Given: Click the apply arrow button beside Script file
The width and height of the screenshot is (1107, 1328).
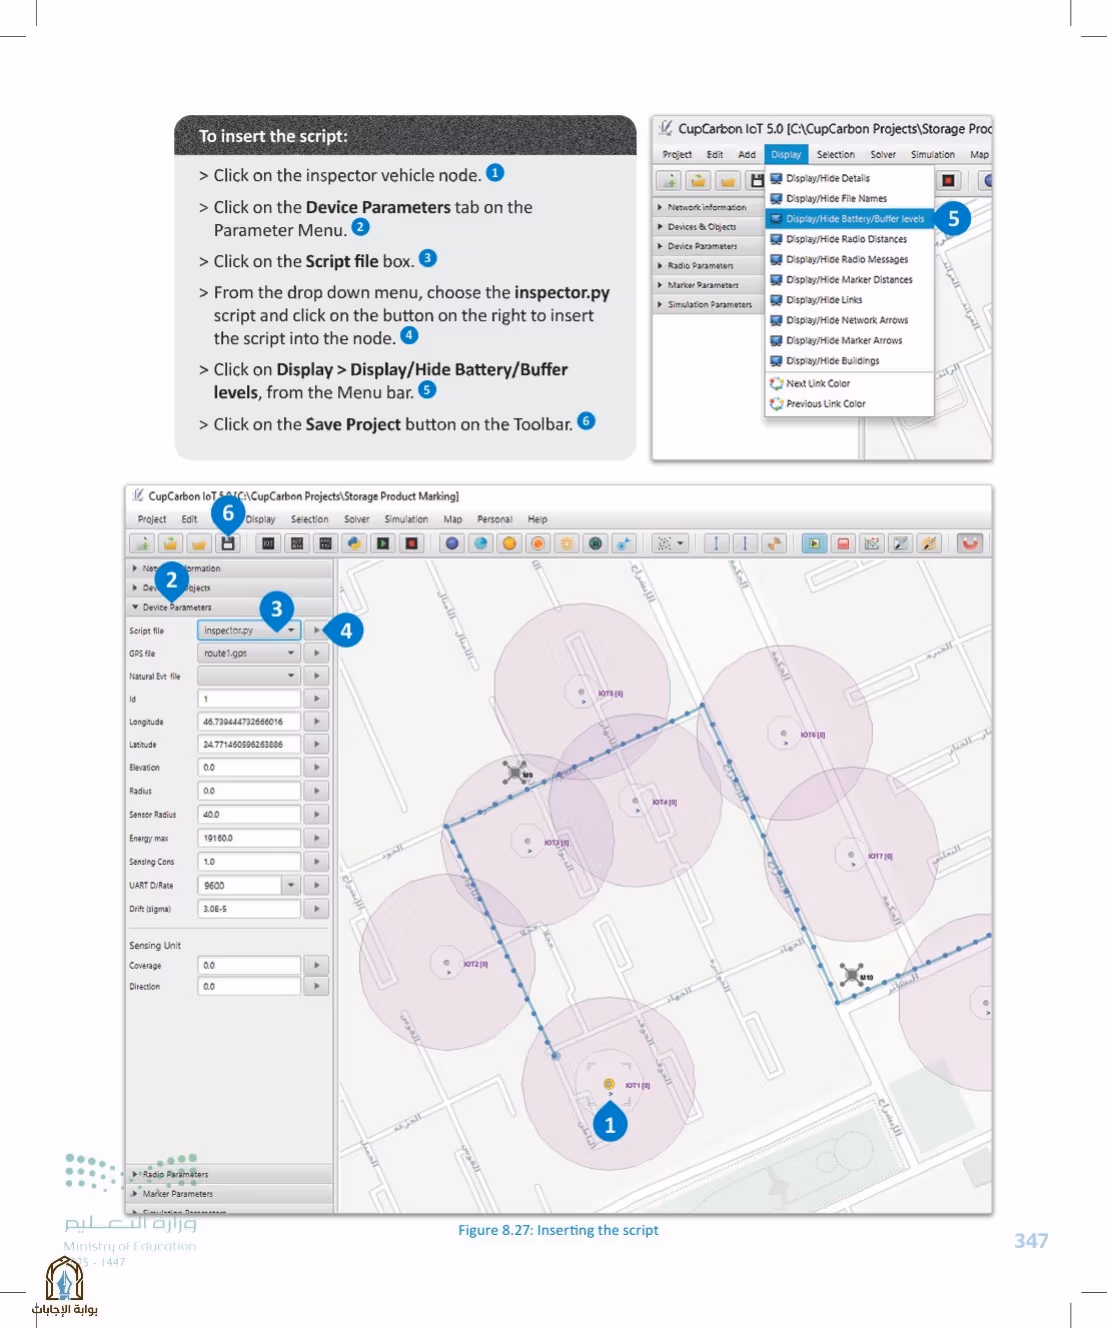Looking at the screenshot, I should pos(316,630).
